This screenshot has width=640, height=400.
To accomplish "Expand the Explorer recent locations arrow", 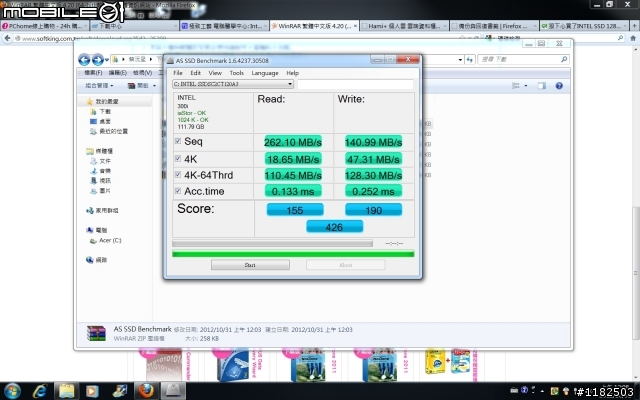I will 107,60.
